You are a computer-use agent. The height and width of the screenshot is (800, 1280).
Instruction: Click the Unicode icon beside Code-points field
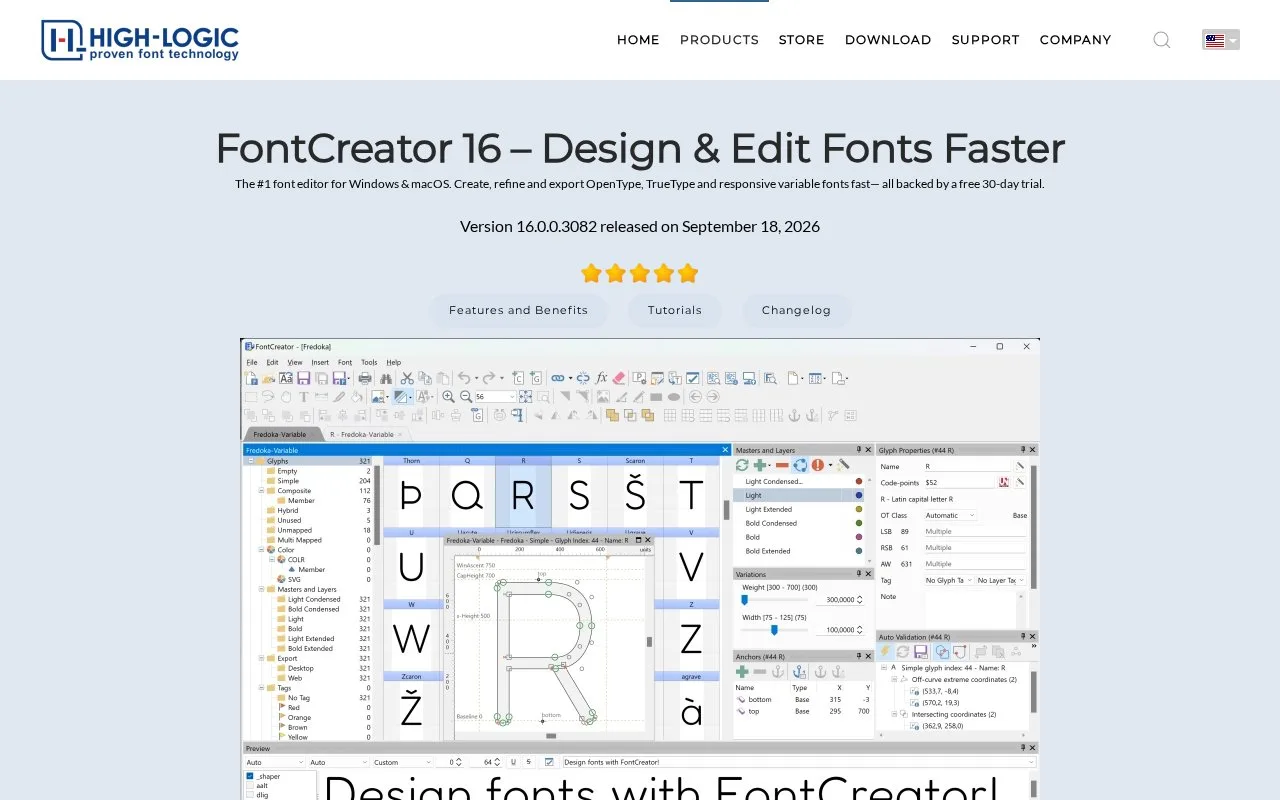click(x=1004, y=482)
